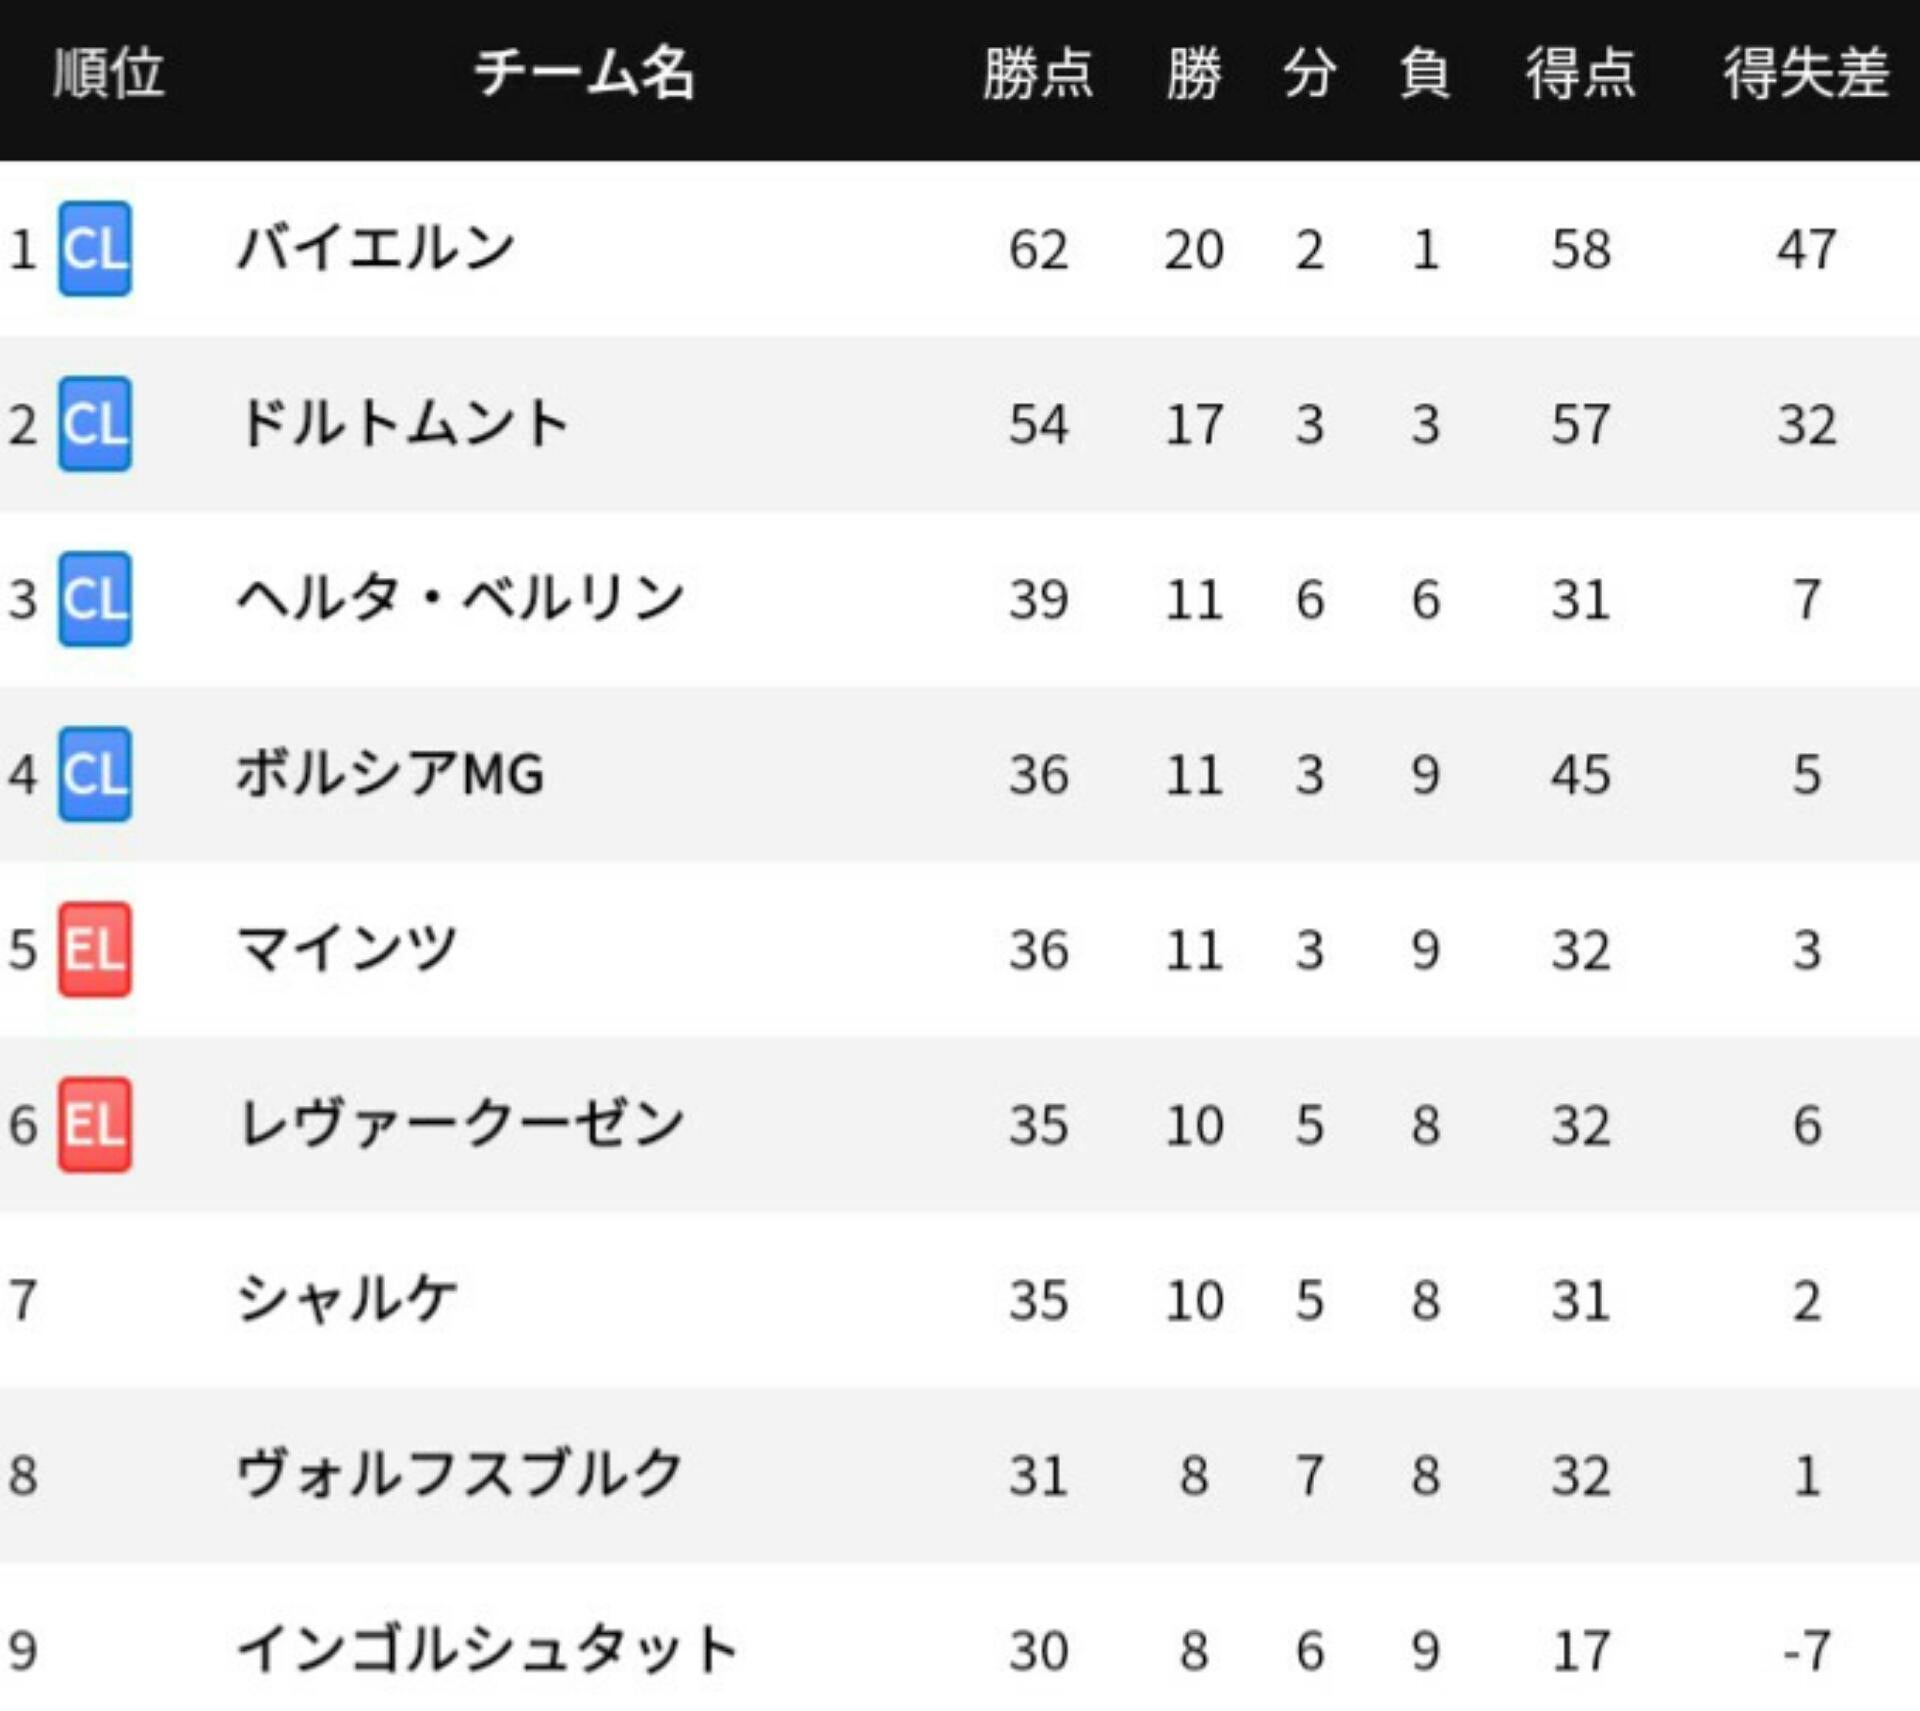1920x1711 pixels.
Task: Open the バイエルン team link
Action: [376, 248]
